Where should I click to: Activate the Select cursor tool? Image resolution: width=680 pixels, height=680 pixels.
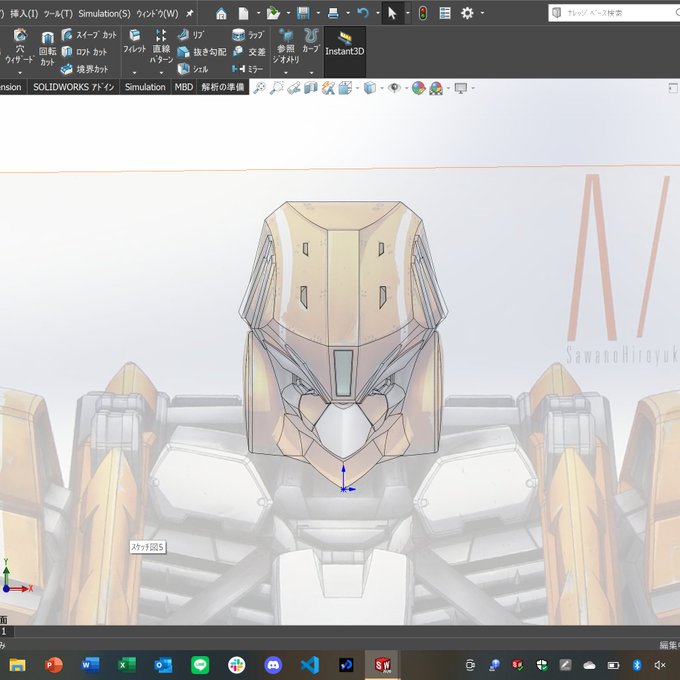point(392,13)
